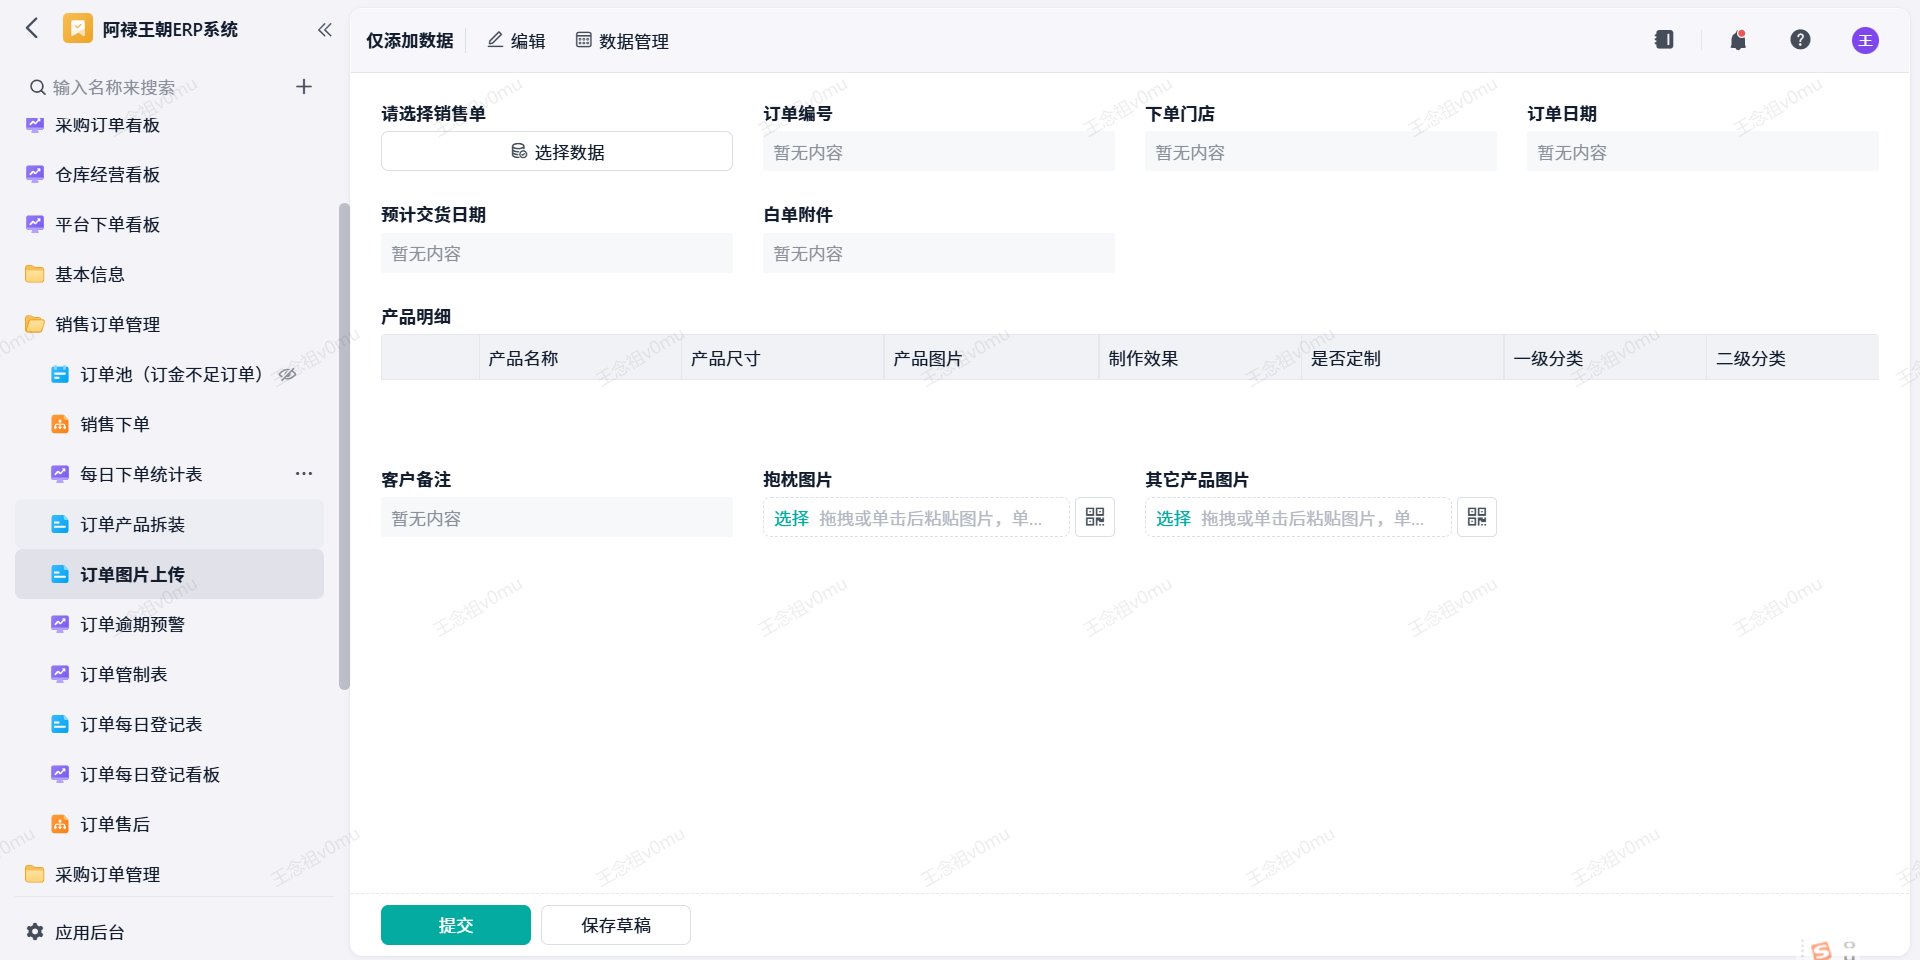Click the sidebar vertical scrollbar
Screen dimensions: 1920x960
[344, 447]
